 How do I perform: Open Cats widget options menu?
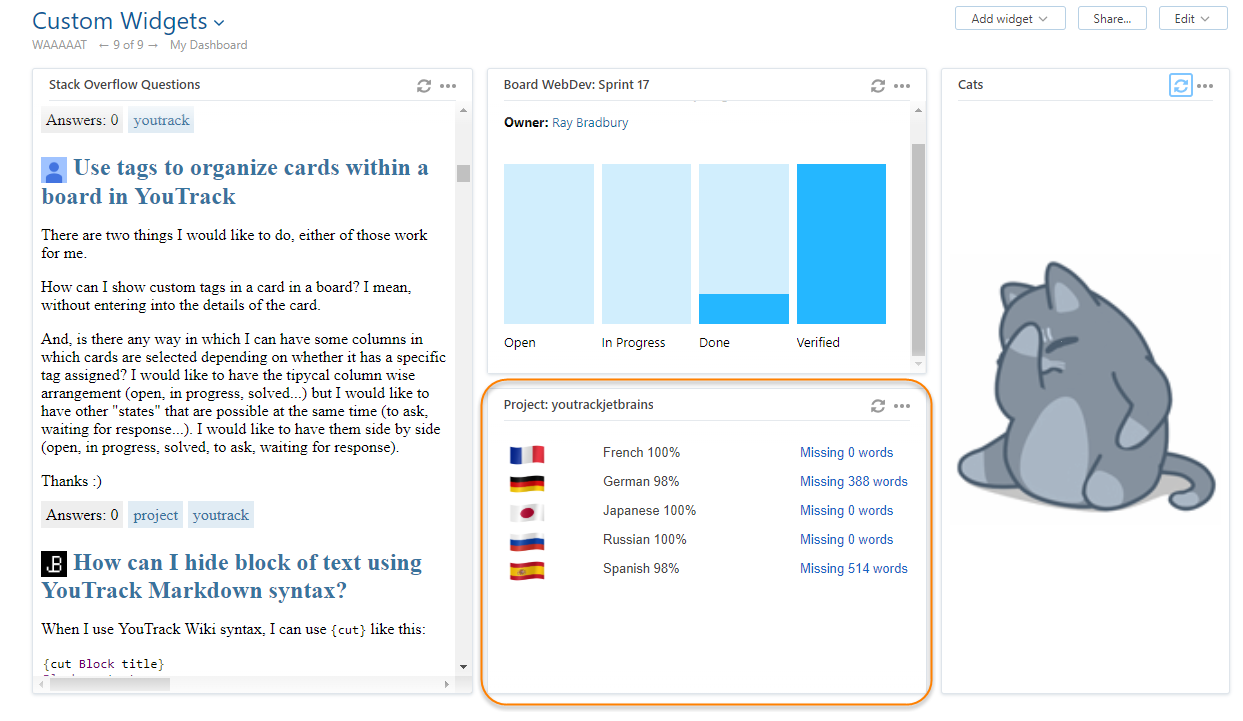coord(1205,86)
